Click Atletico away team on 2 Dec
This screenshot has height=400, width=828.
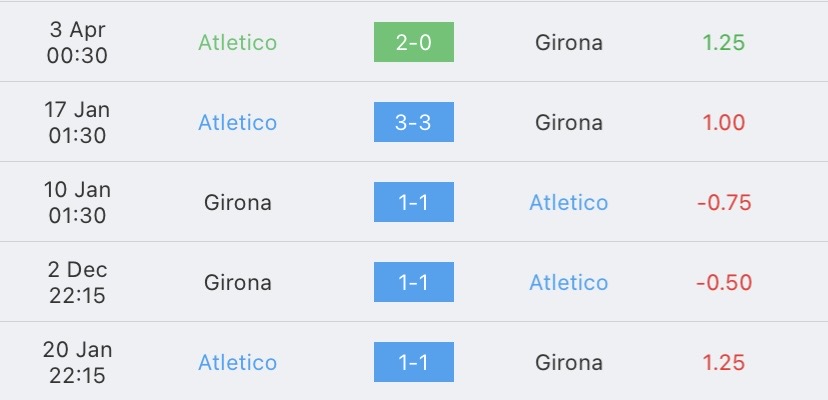click(x=569, y=282)
